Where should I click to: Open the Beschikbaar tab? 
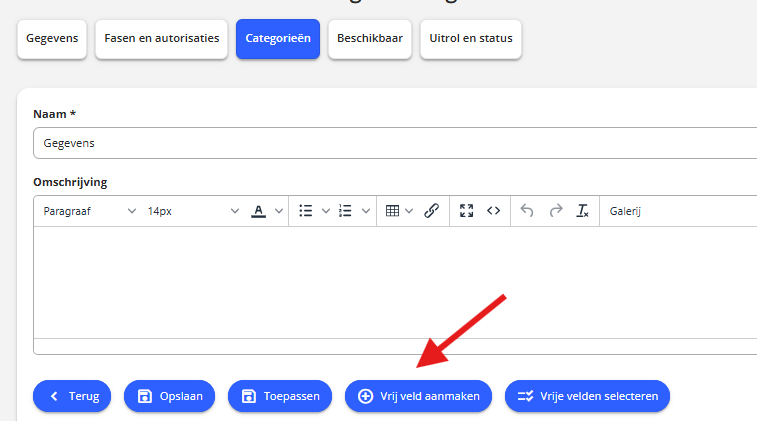tap(370, 39)
